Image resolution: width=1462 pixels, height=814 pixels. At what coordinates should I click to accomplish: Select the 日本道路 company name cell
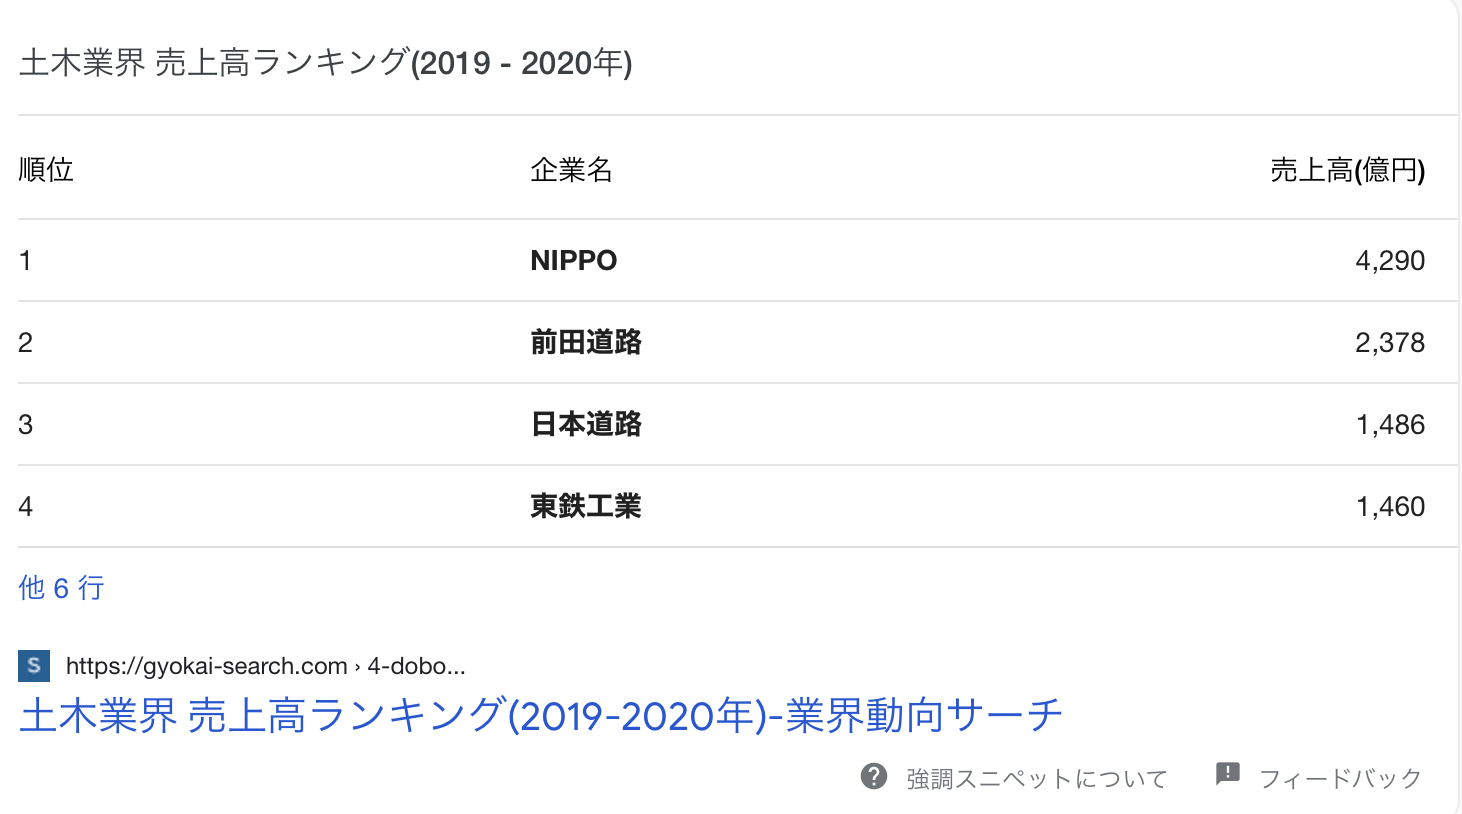(x=586, y=425)
